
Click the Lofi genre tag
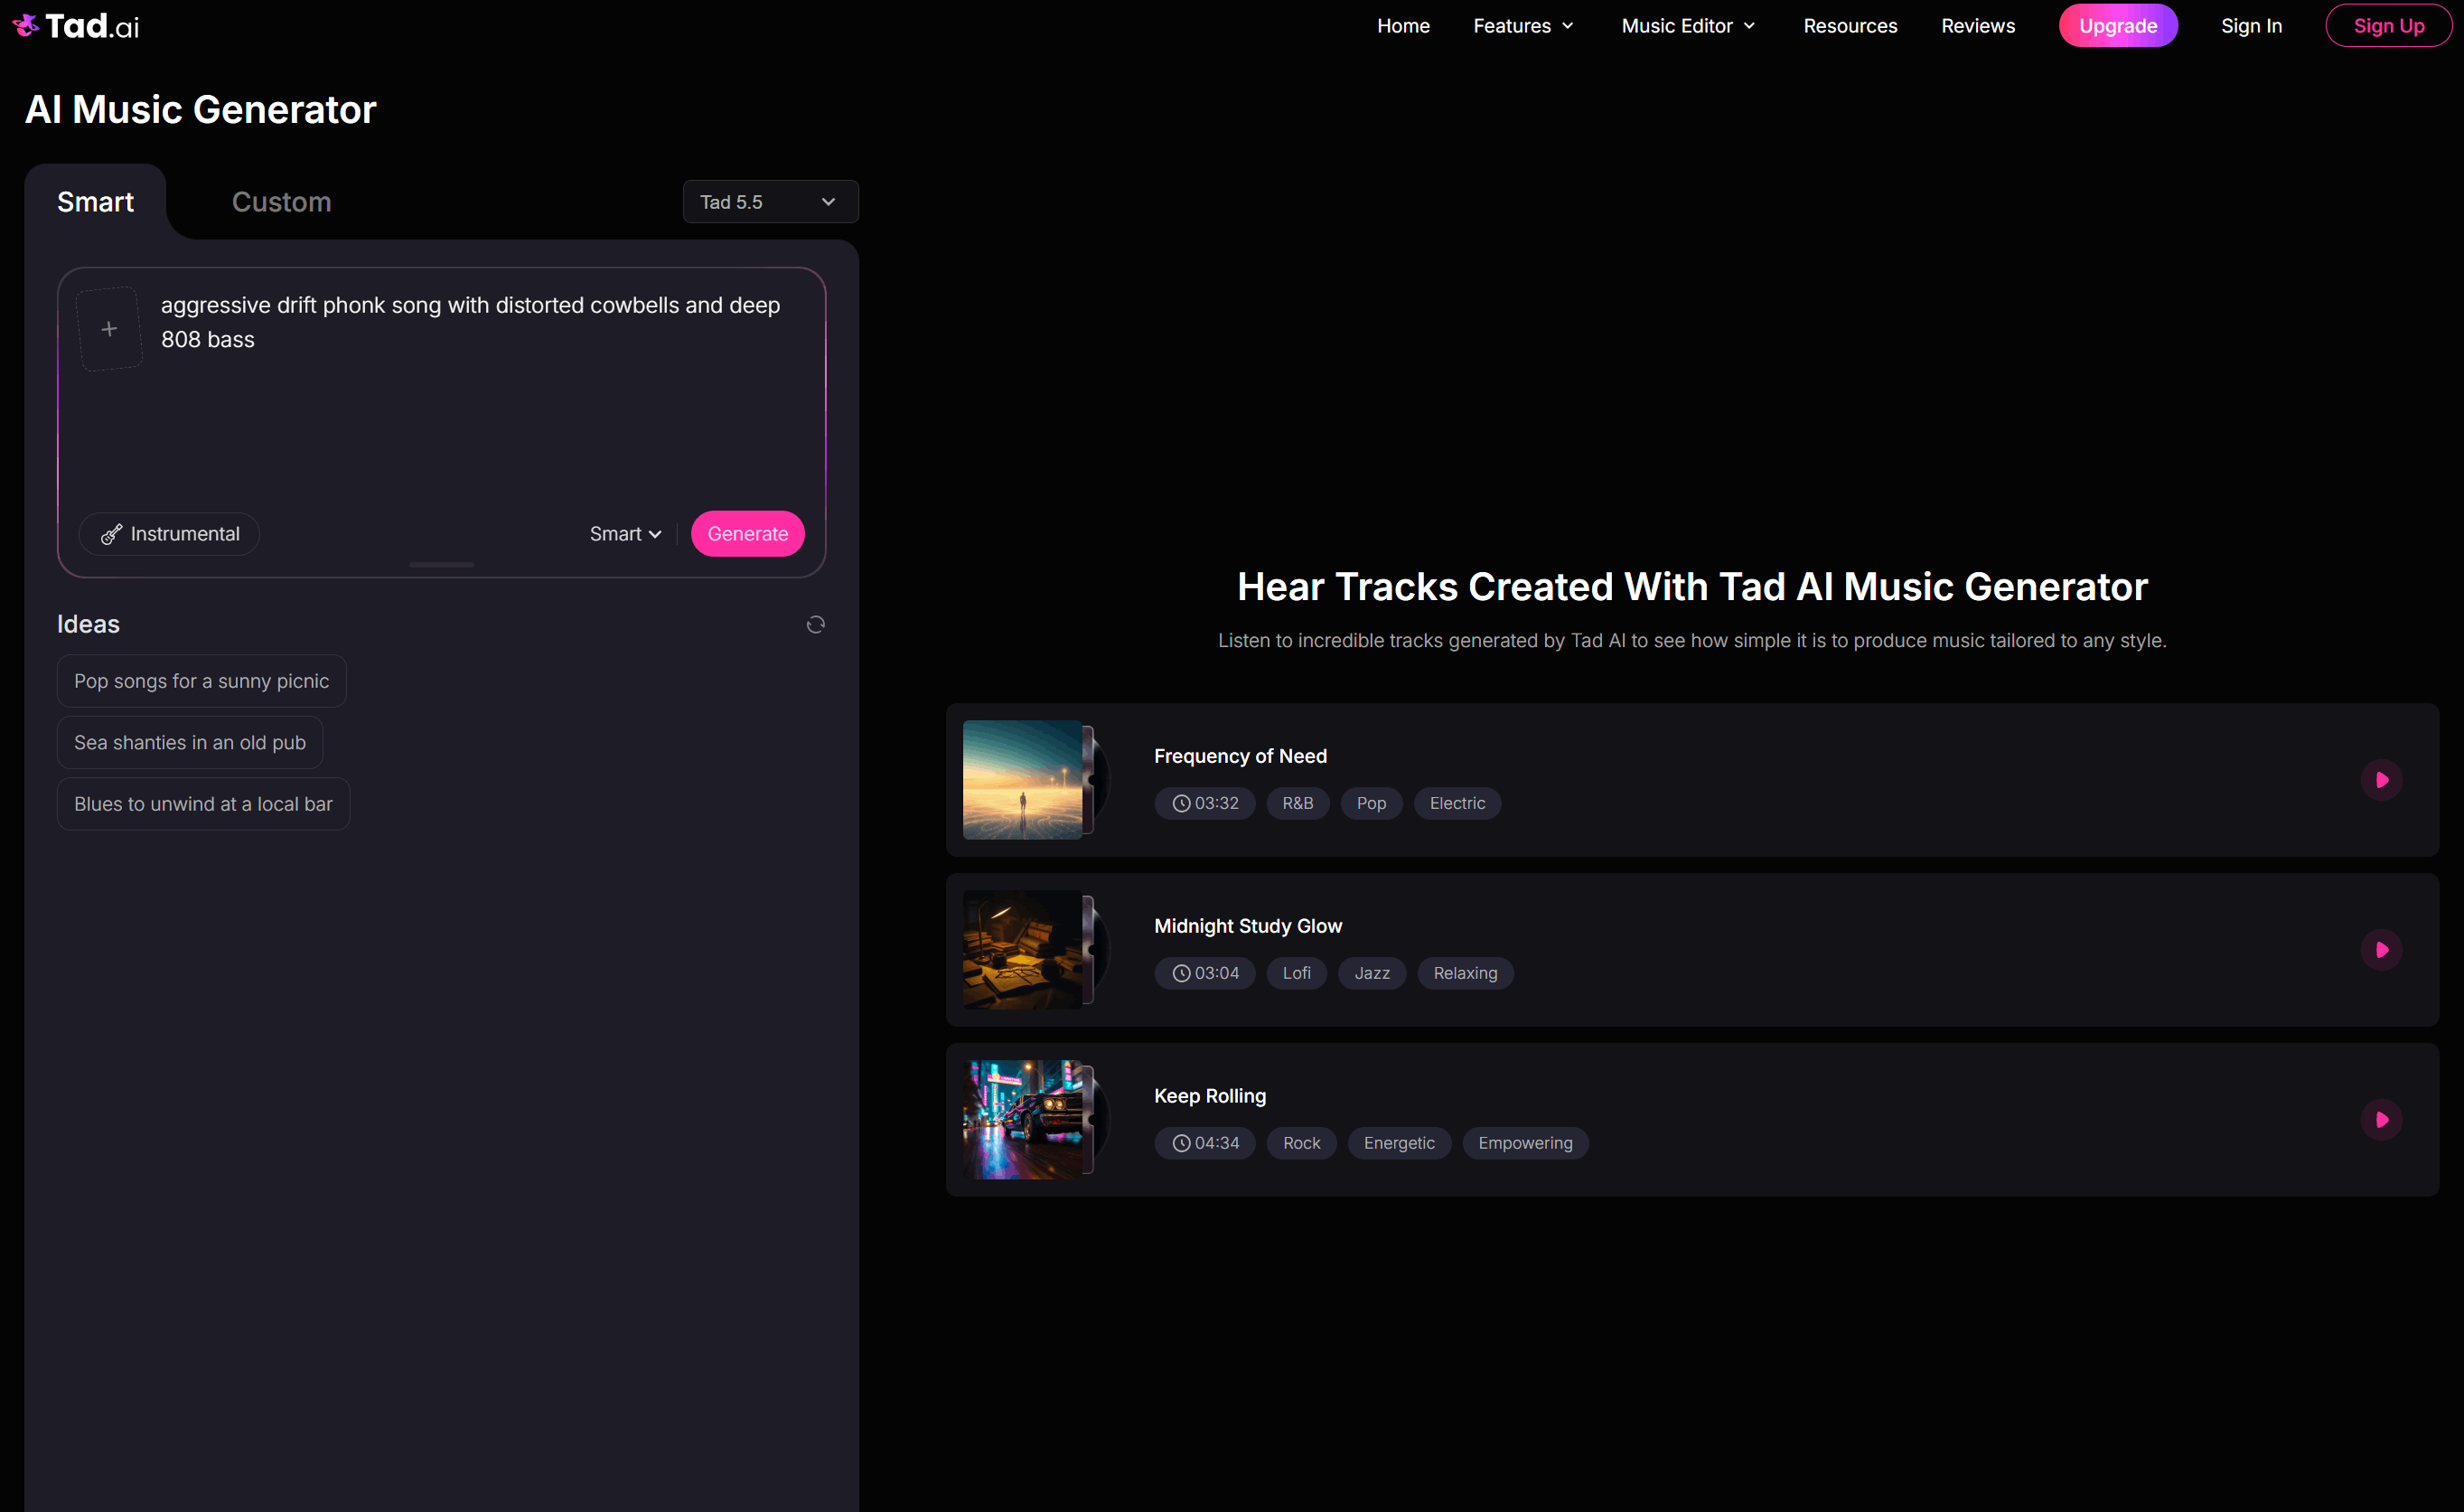1296,974
